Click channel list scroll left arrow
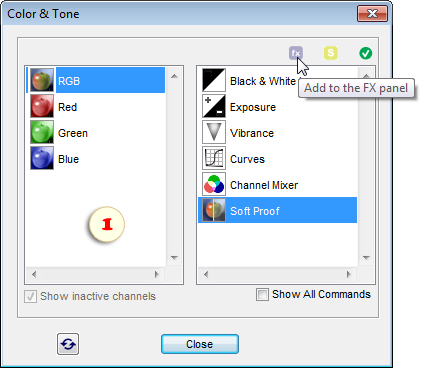This screenshot has width=439, height=368. click(34, 274)
